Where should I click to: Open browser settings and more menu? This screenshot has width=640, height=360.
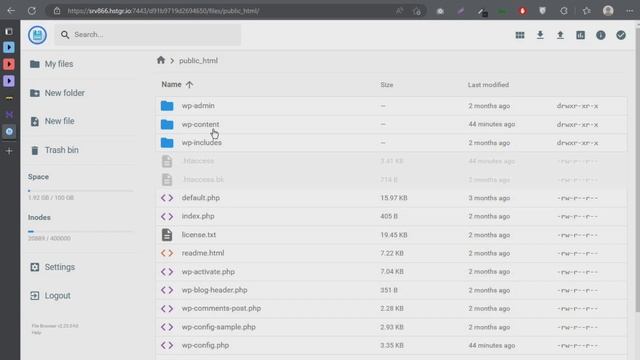point(629,11)
